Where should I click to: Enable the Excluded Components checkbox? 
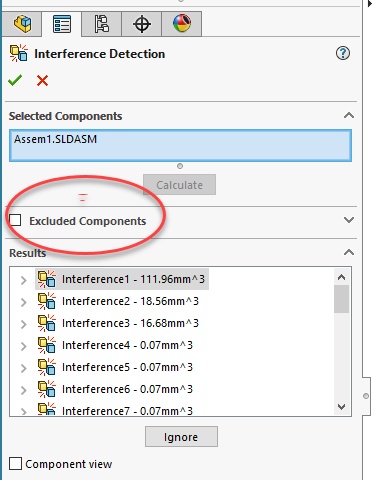point(15,220)
